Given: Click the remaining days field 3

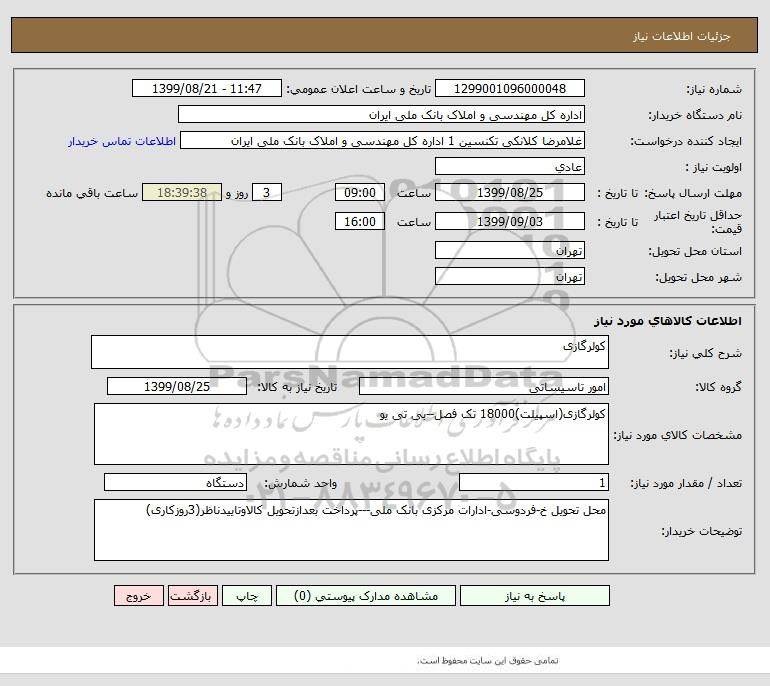Looking at the screenshot, I should [x=267, y=192].
